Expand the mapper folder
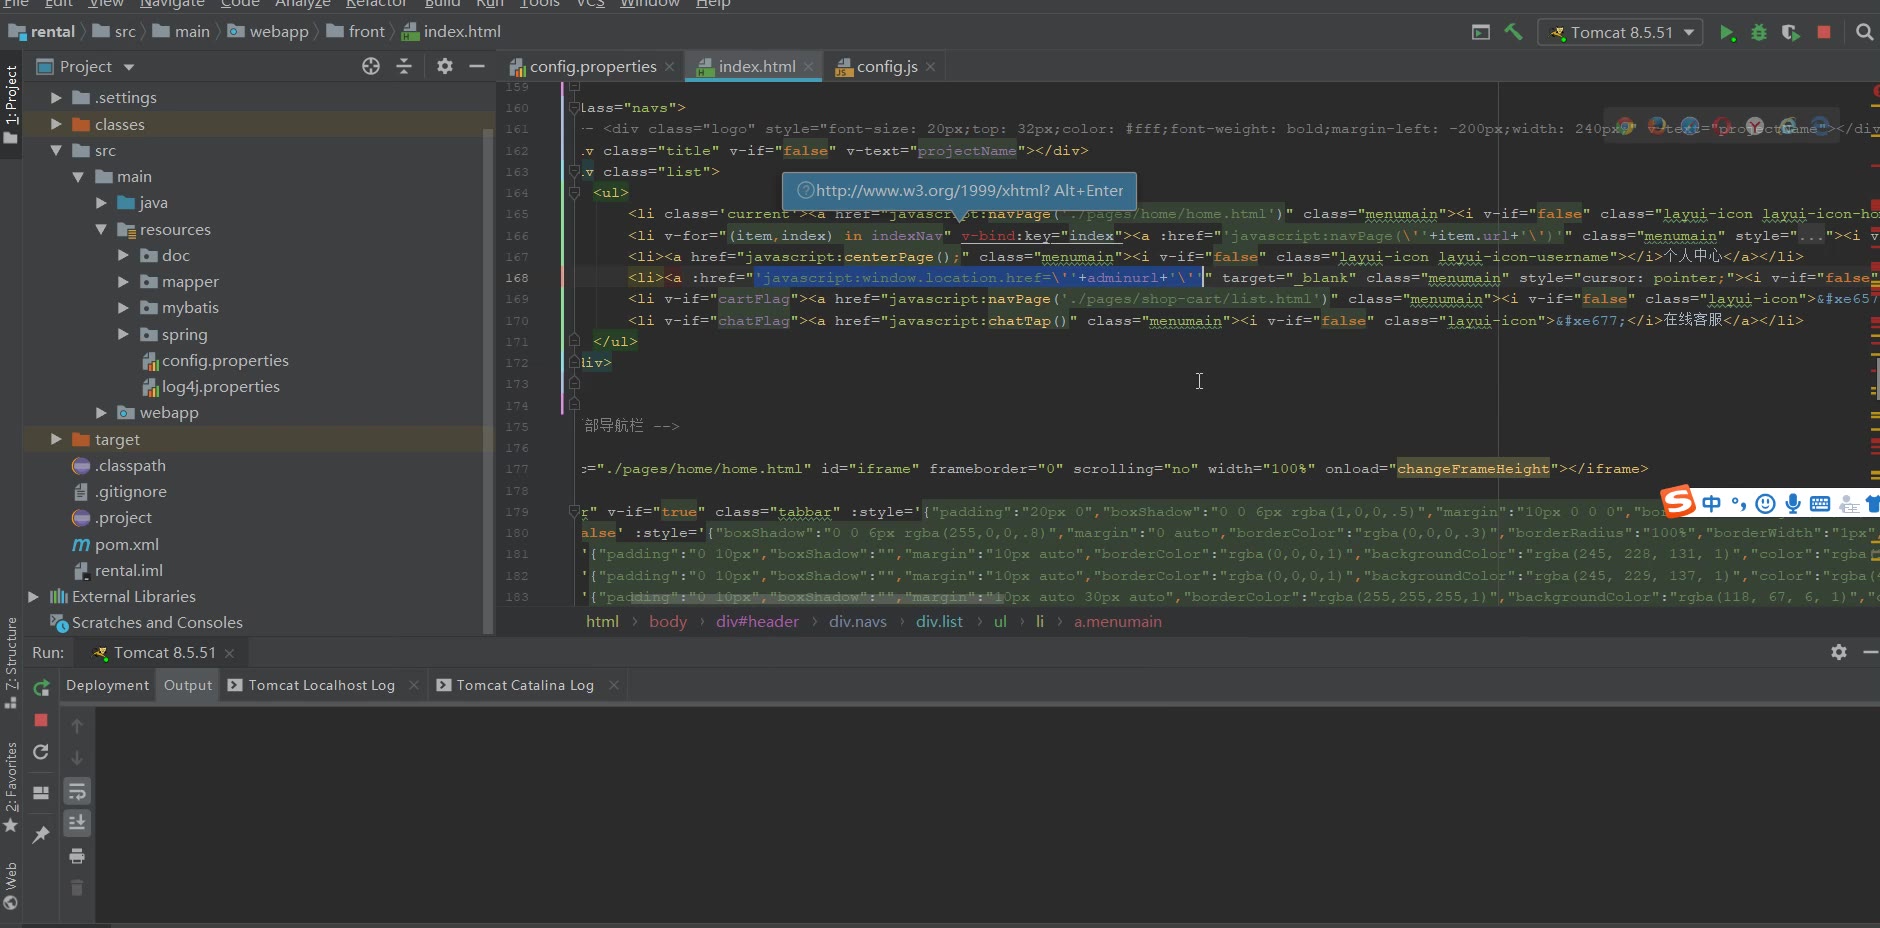1880x928 pixels. (123, 282)
